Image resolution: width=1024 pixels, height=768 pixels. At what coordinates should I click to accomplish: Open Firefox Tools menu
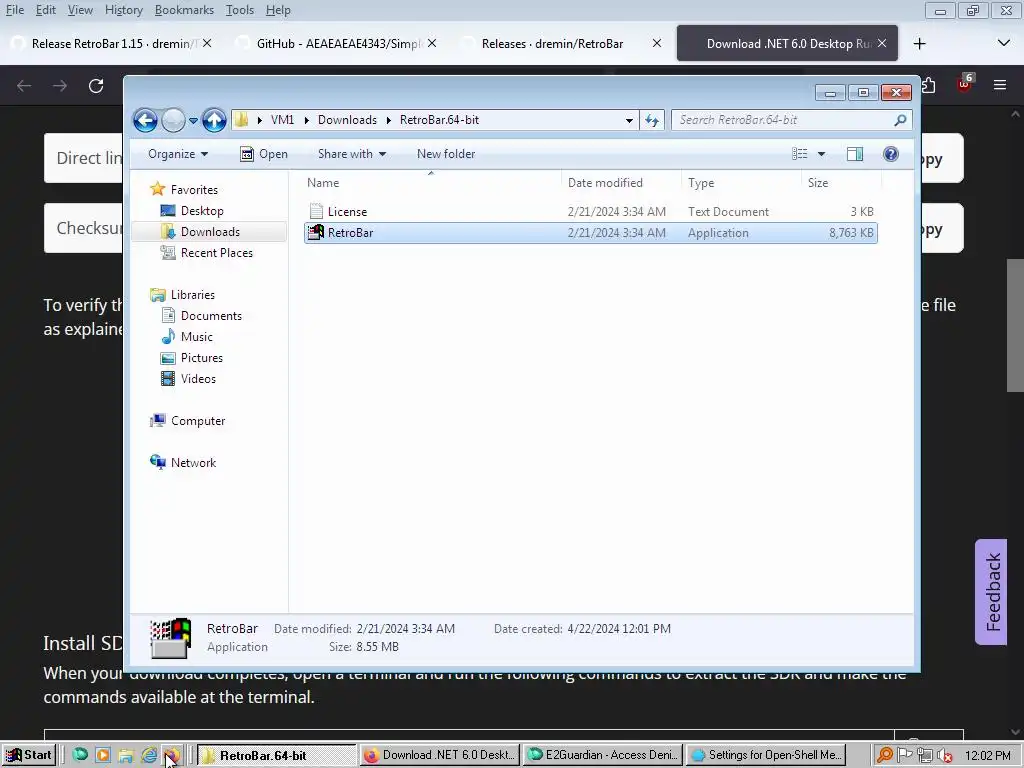(240, 10)
